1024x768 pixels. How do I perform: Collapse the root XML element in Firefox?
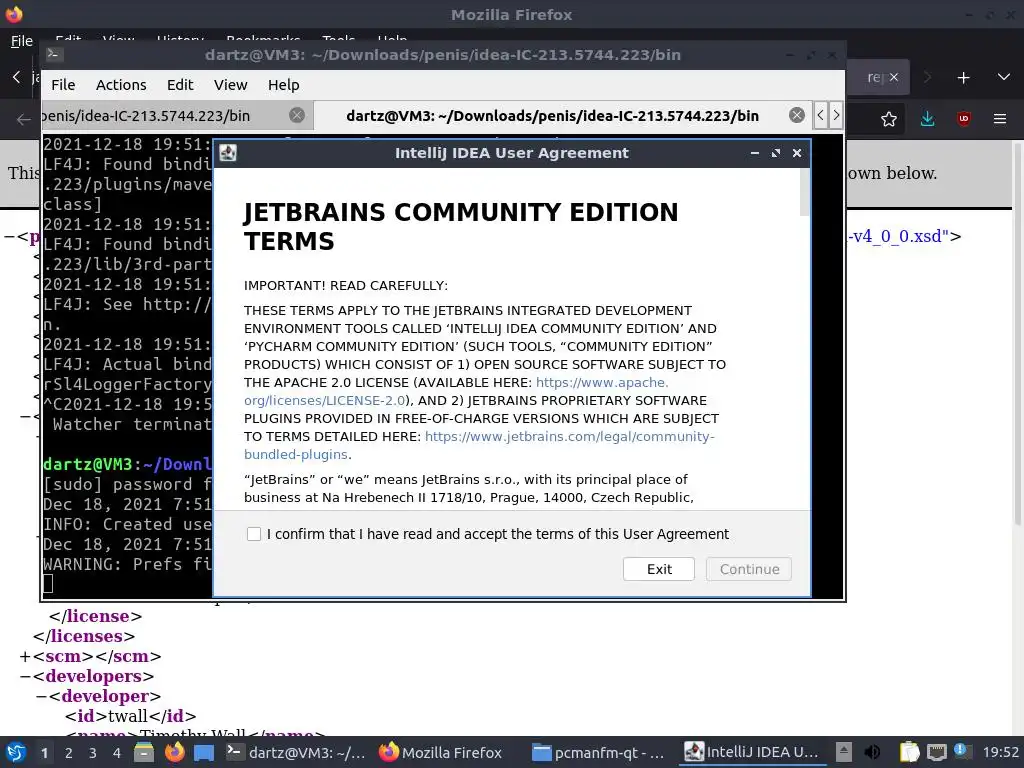[9, 236]
